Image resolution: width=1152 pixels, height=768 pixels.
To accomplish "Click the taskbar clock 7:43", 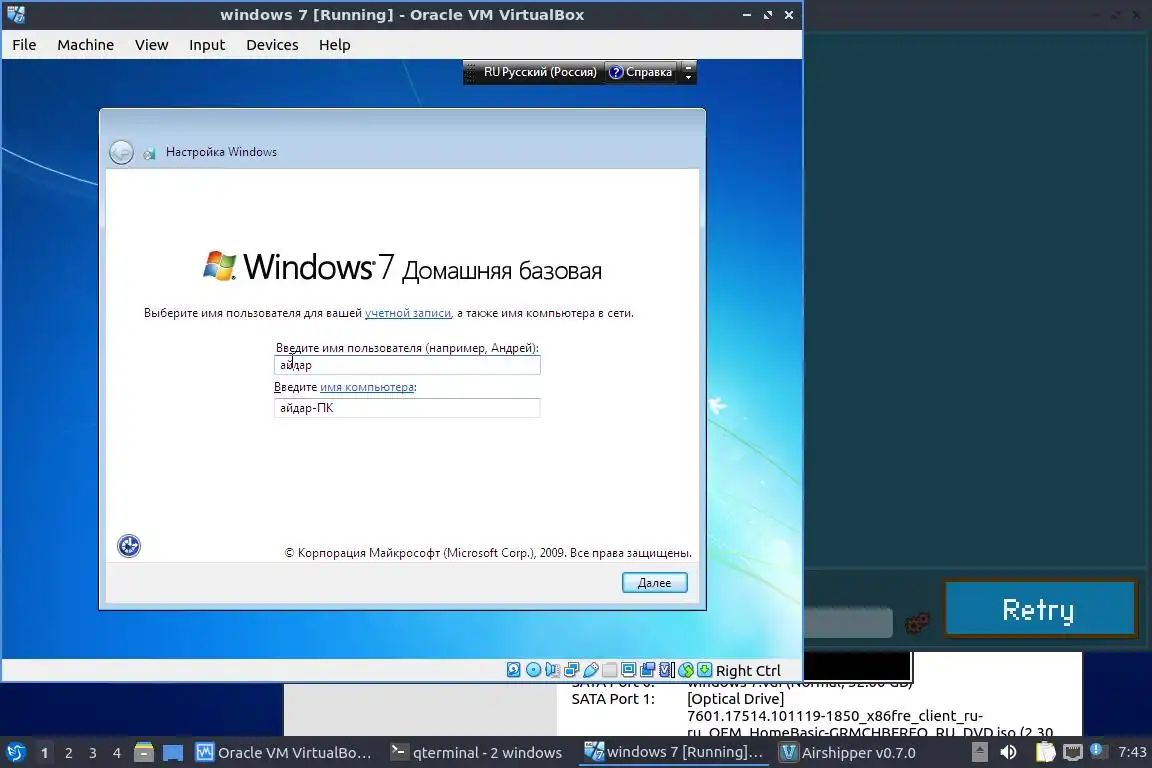I will coord(1132,752).
